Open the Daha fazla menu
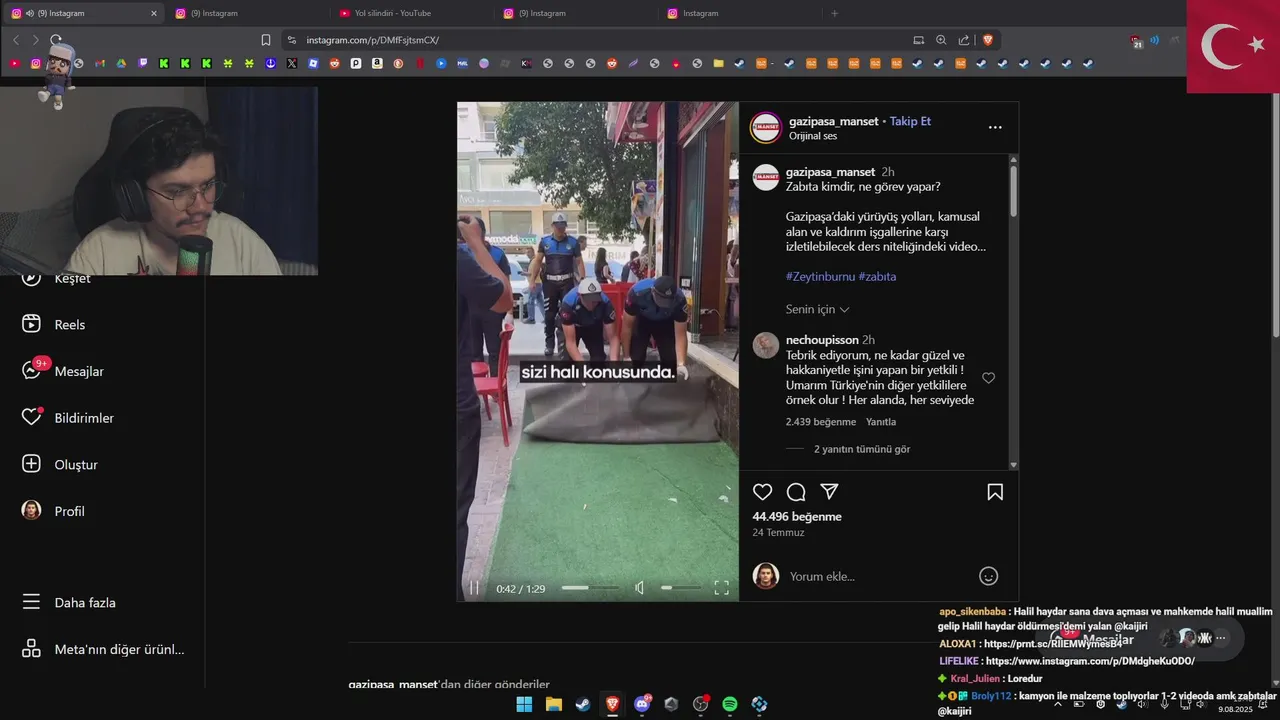The height and width of the screenshot is (720, 1280). (x=69, y=603)
